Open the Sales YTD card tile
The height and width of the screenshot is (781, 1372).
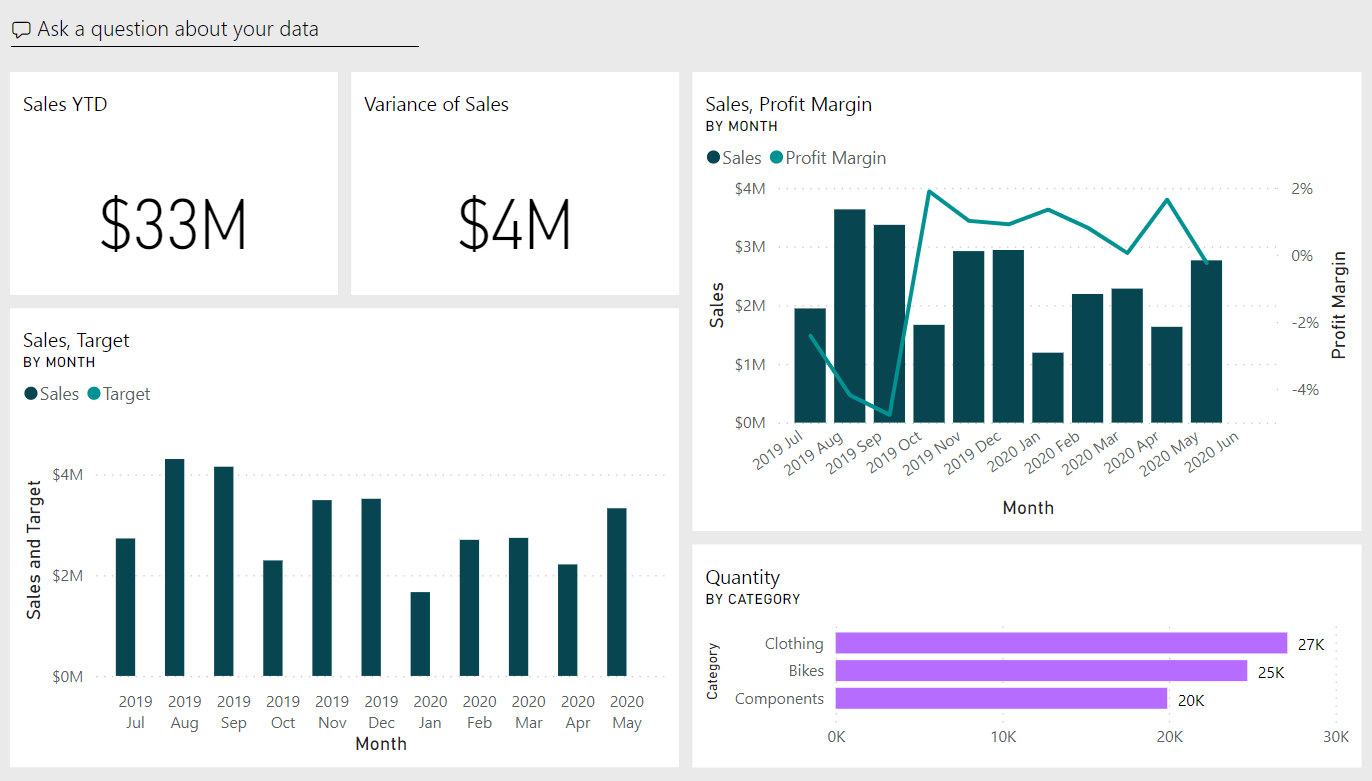(x=174, y=183)
